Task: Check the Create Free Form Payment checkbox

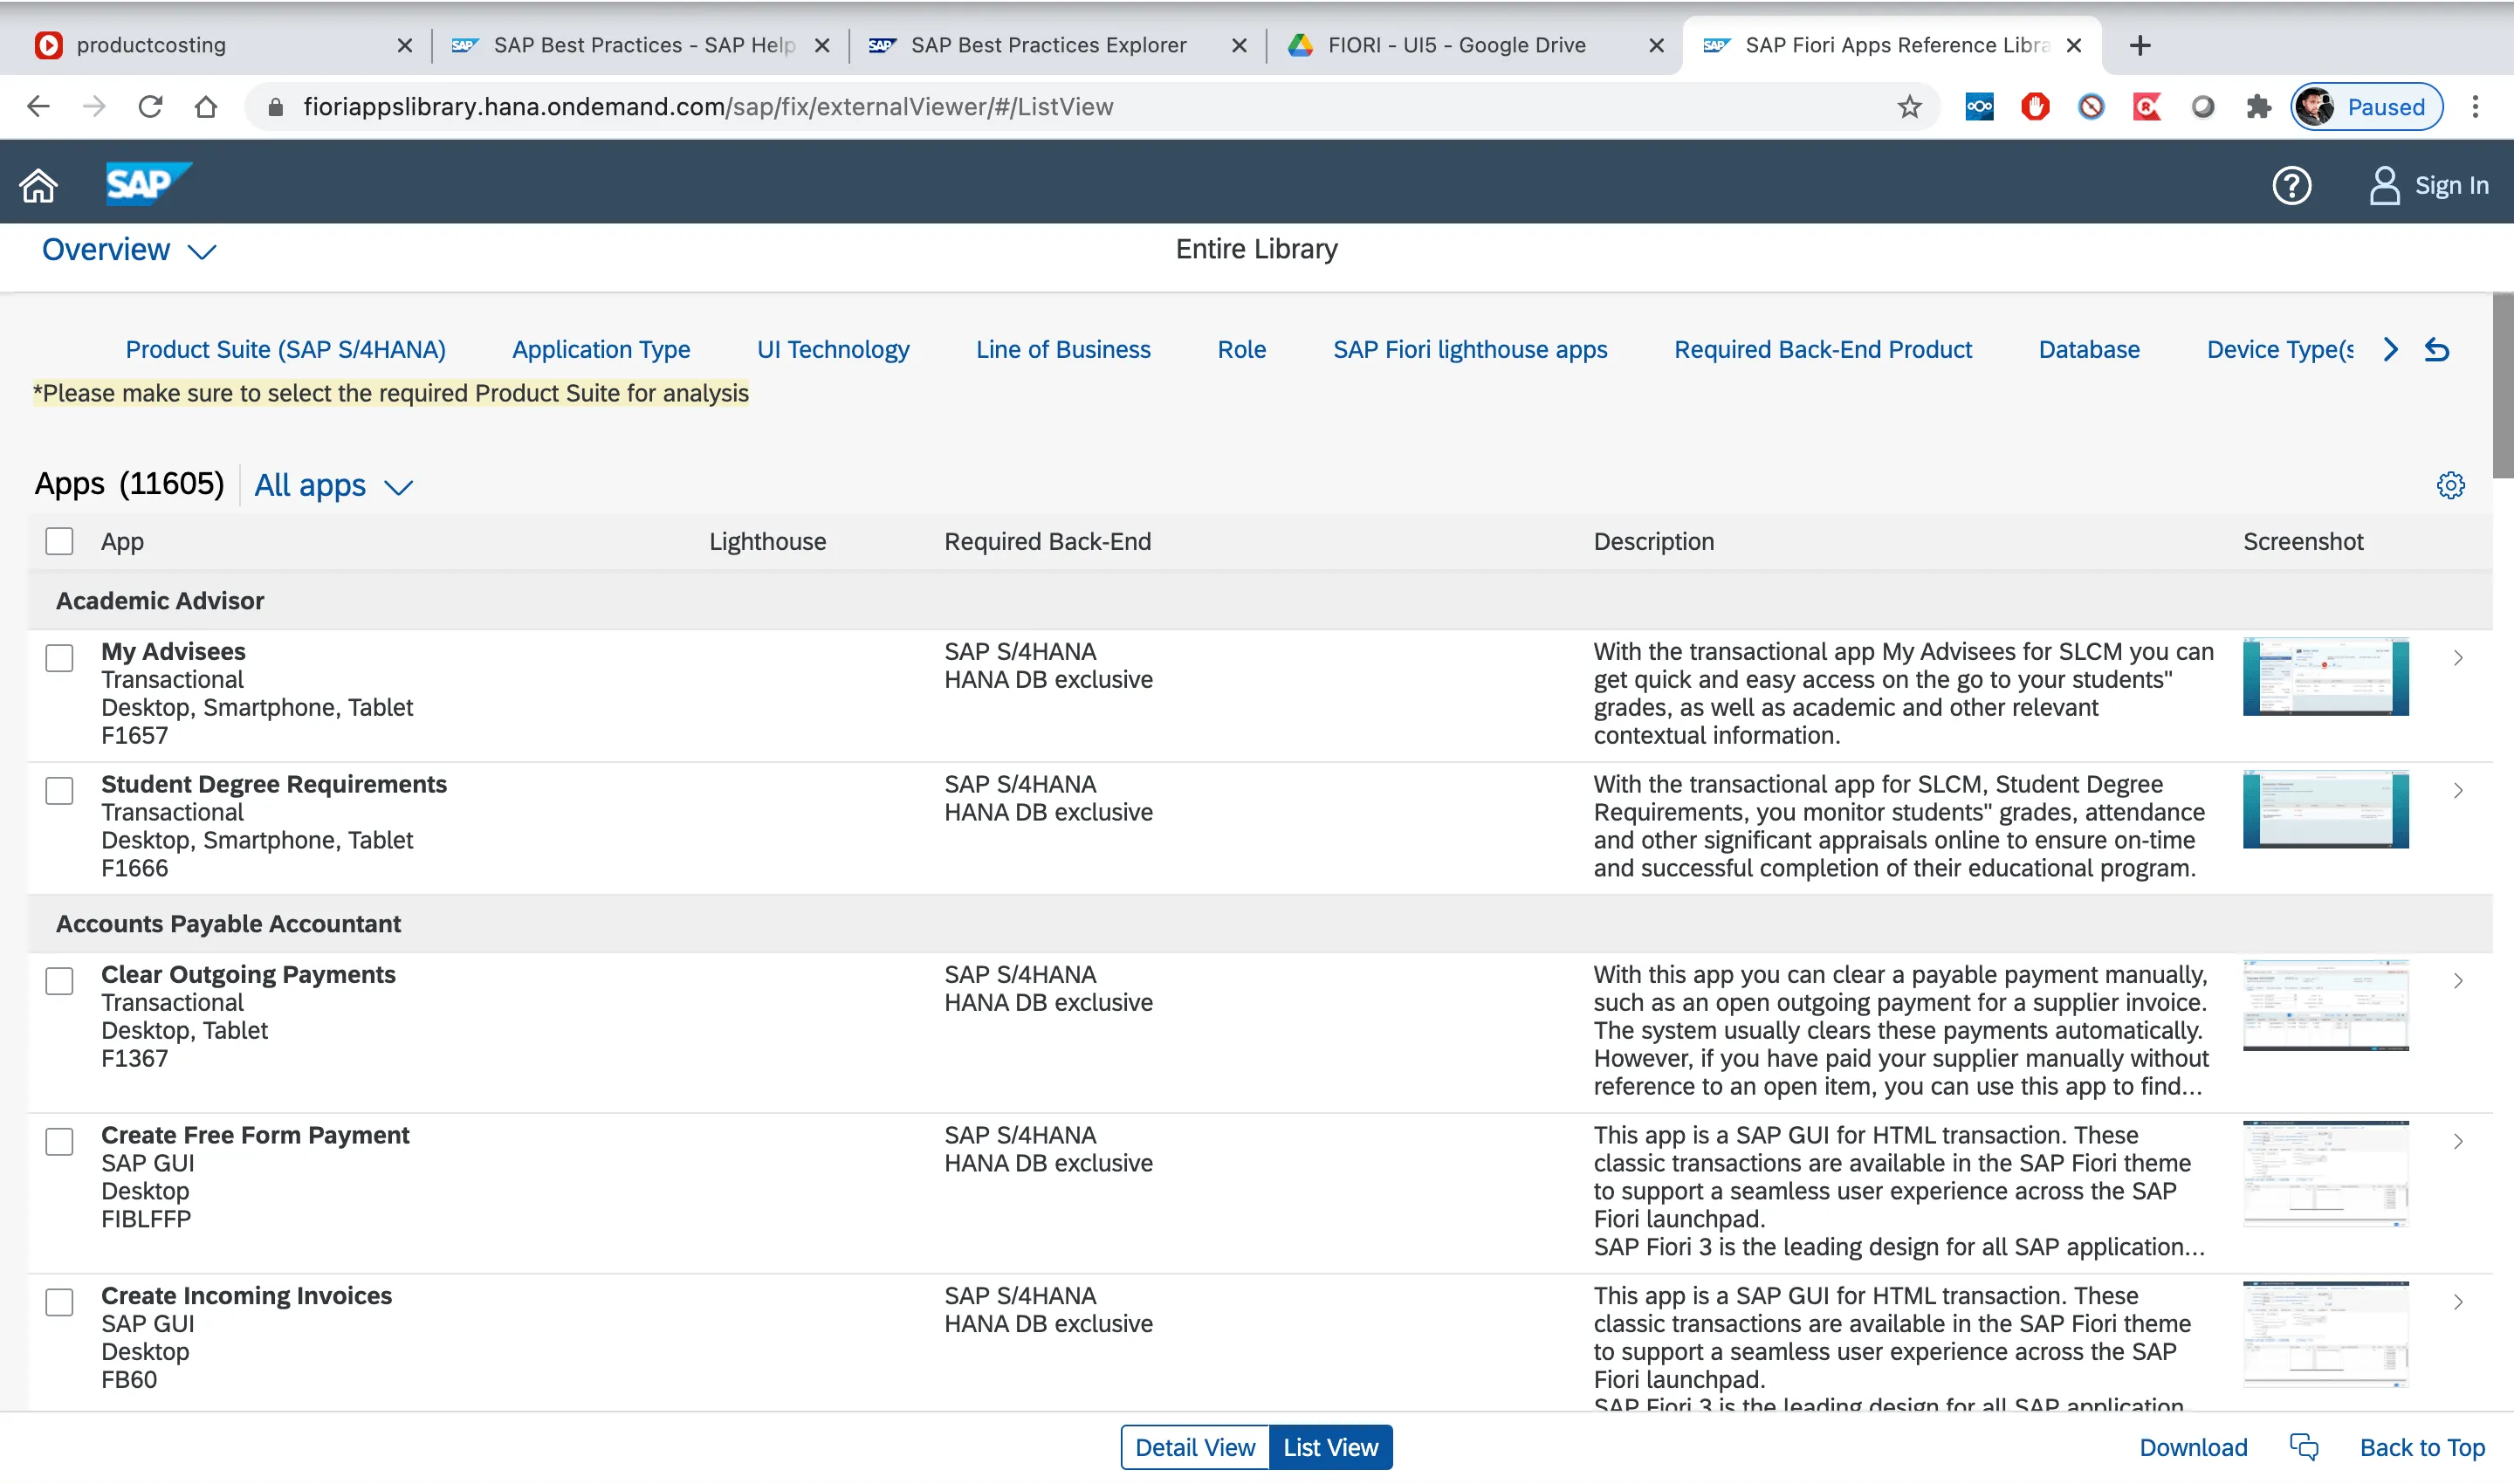Action: pyautogui.click(x=59, y=1141)
